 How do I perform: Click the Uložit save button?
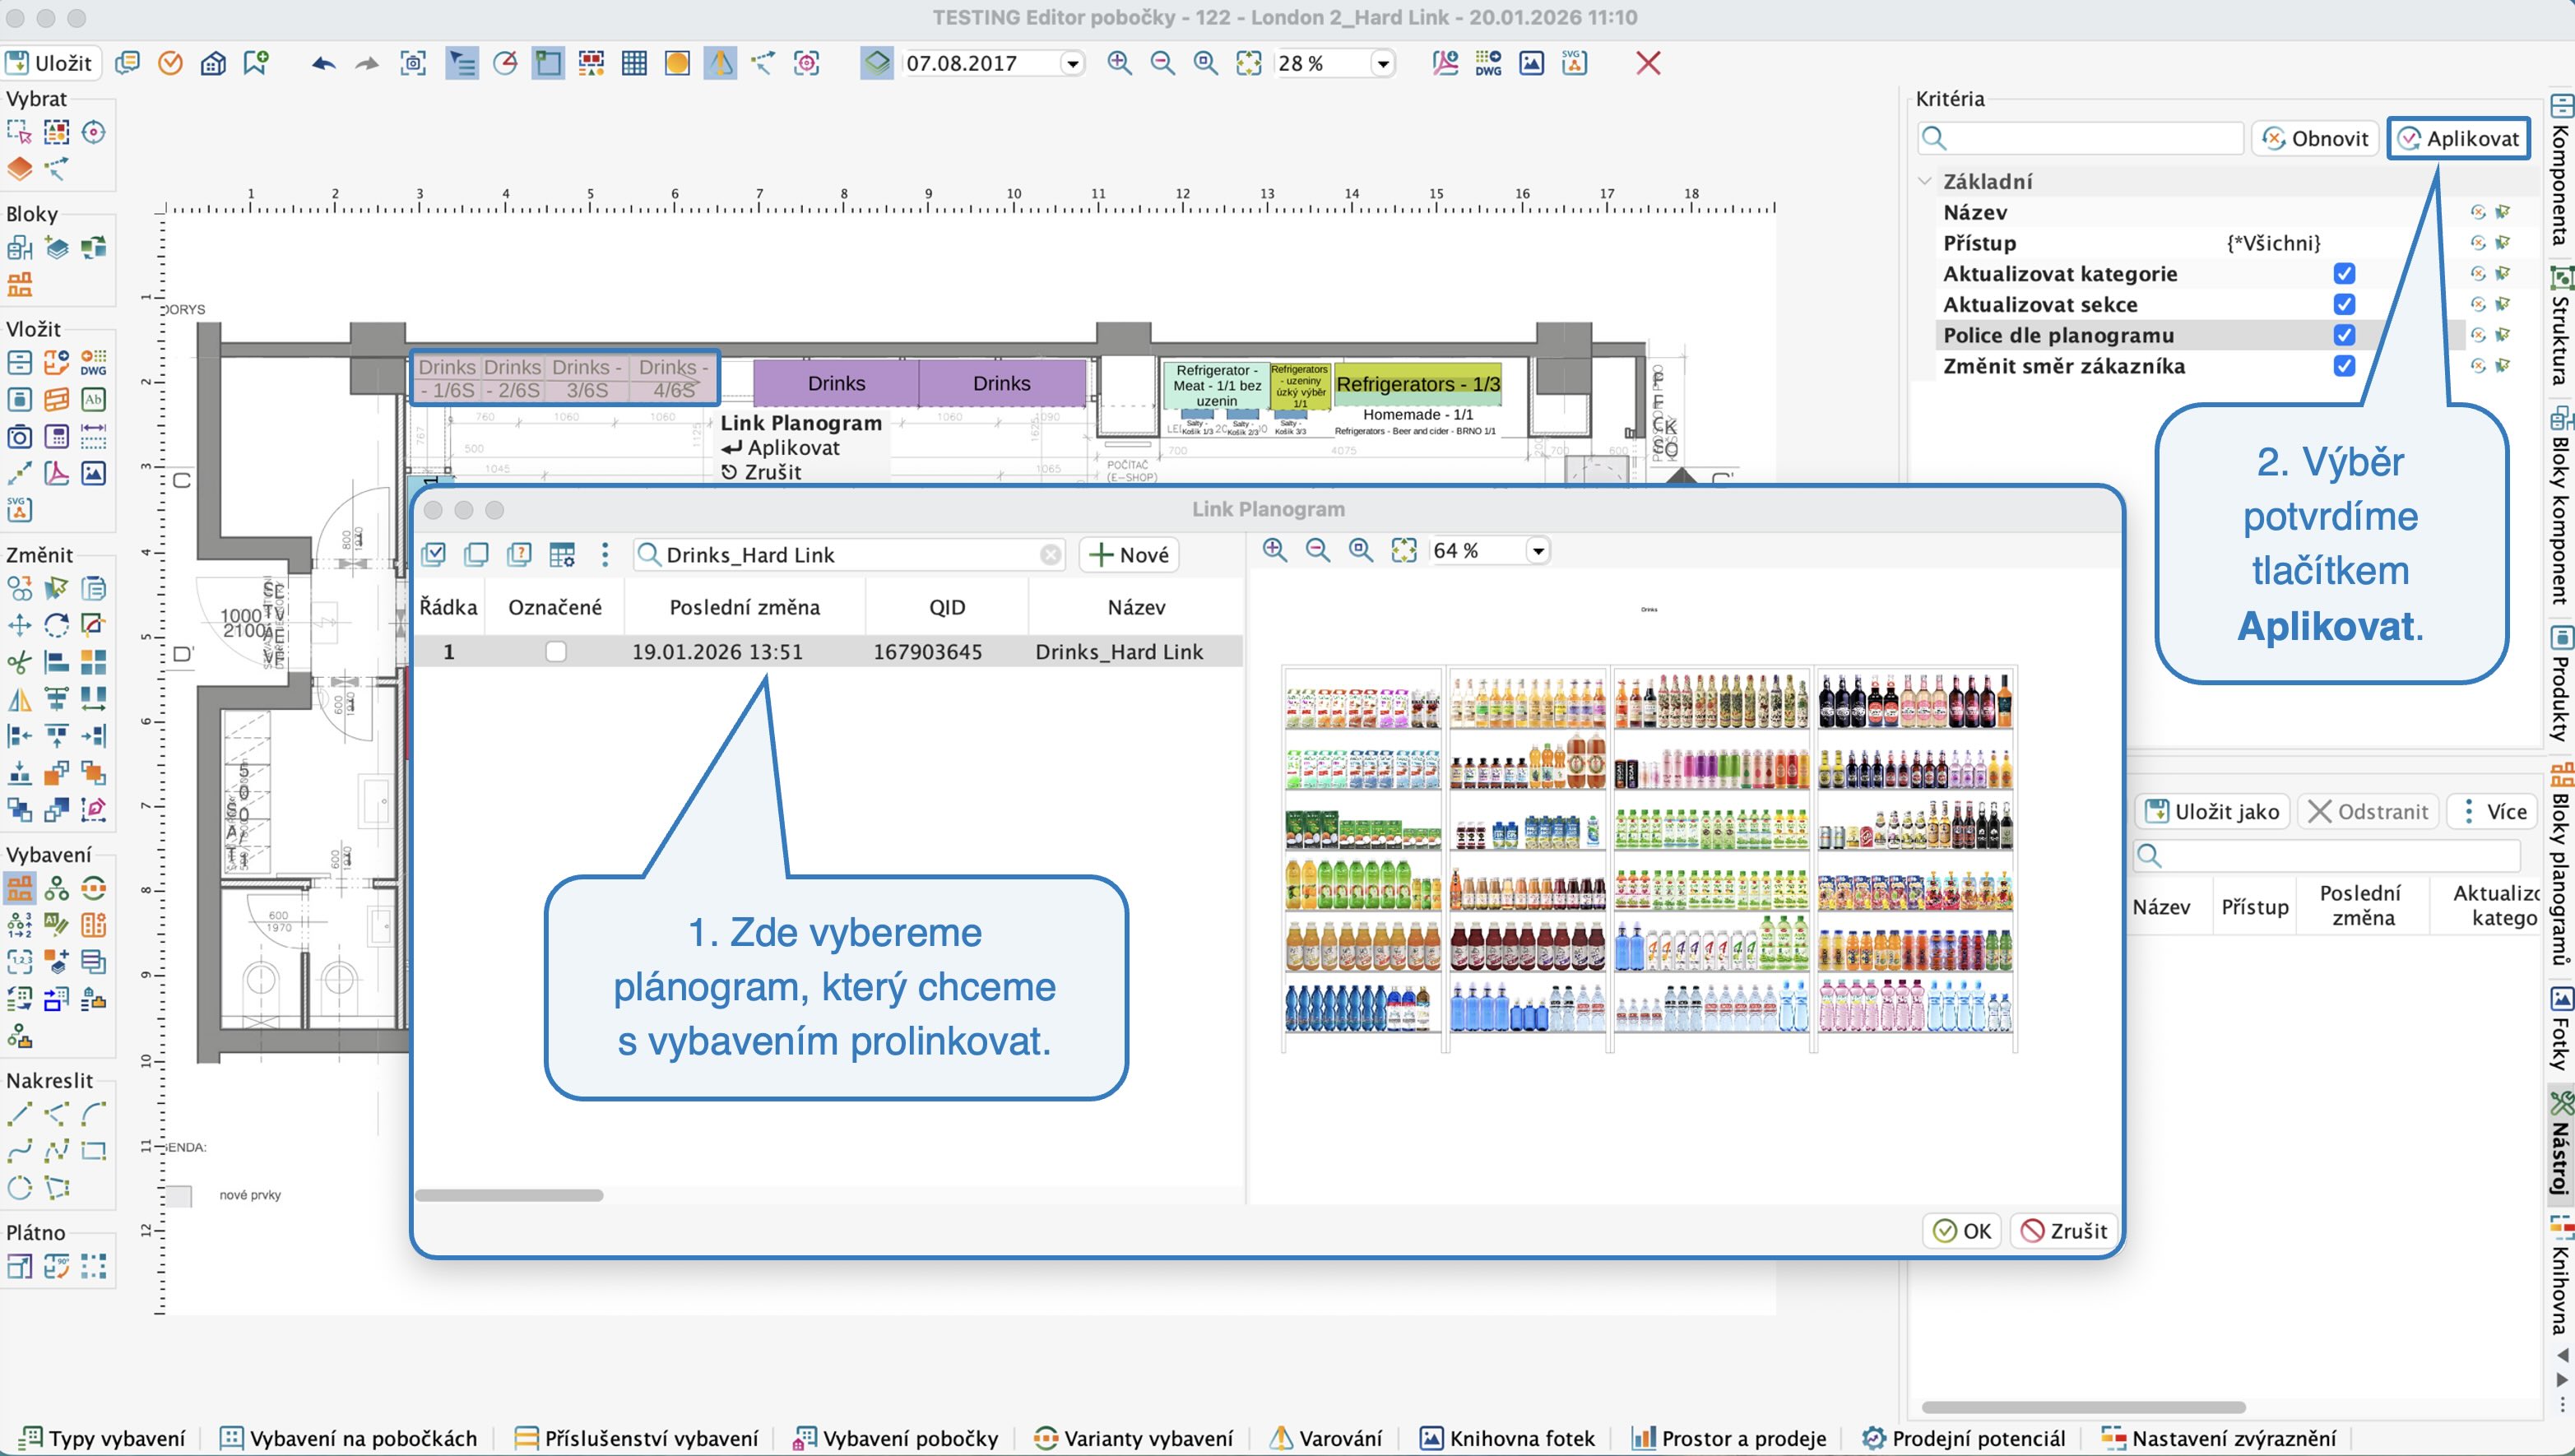[x=50, y=63]
